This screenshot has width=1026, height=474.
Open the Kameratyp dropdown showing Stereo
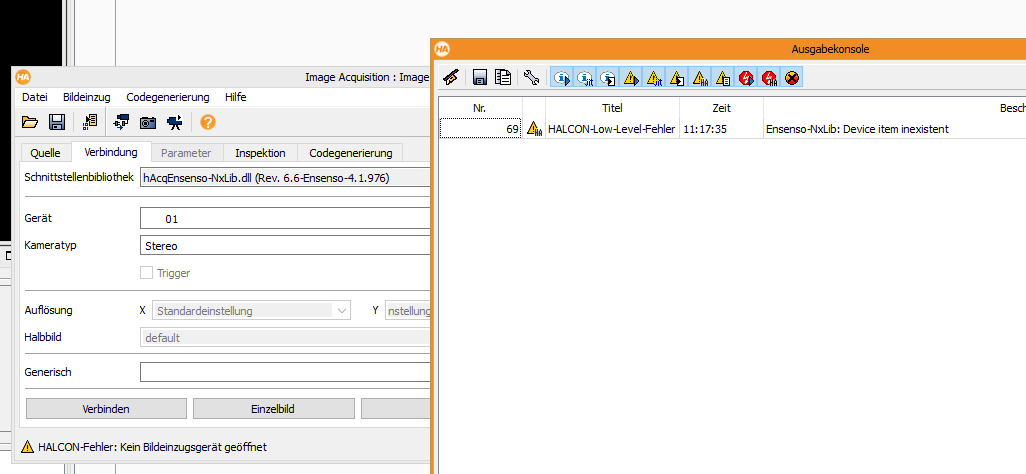tap(285, 246)
